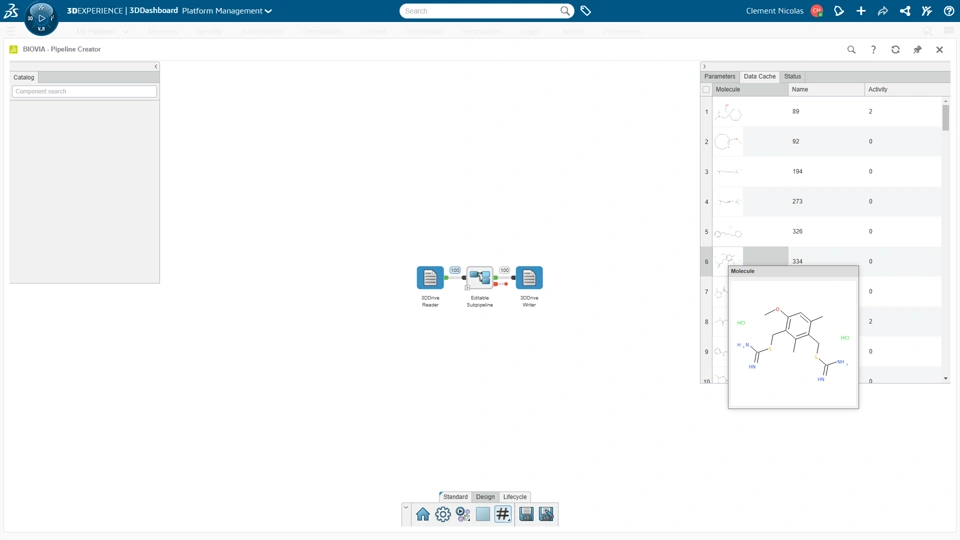Screen dimensions: 960x540
Task: Click the Name column header
Action: (x=826, y=89)
